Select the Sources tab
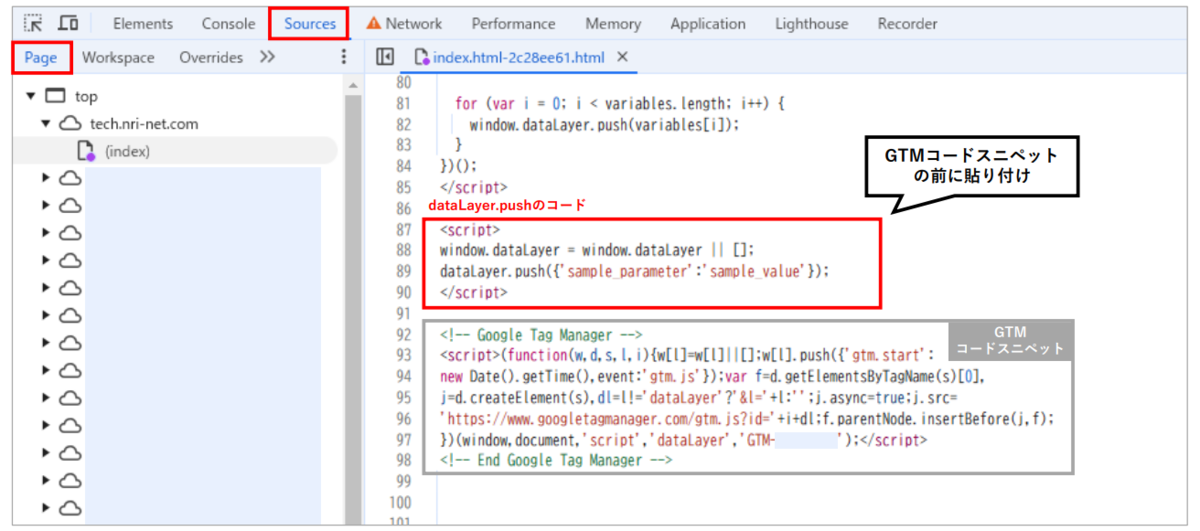Screen dimensions: 1200x531 pos(309,23)
